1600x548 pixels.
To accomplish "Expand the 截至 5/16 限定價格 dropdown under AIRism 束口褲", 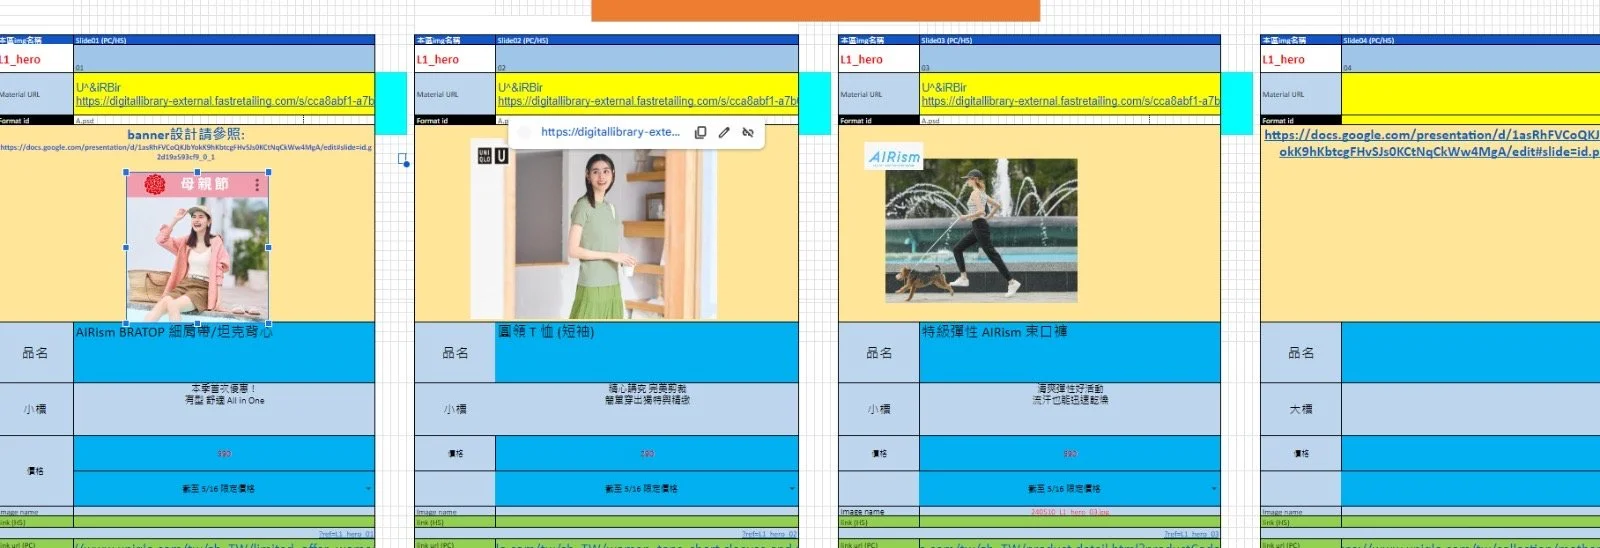I will pyautogui.click(x=1215, y=489).
